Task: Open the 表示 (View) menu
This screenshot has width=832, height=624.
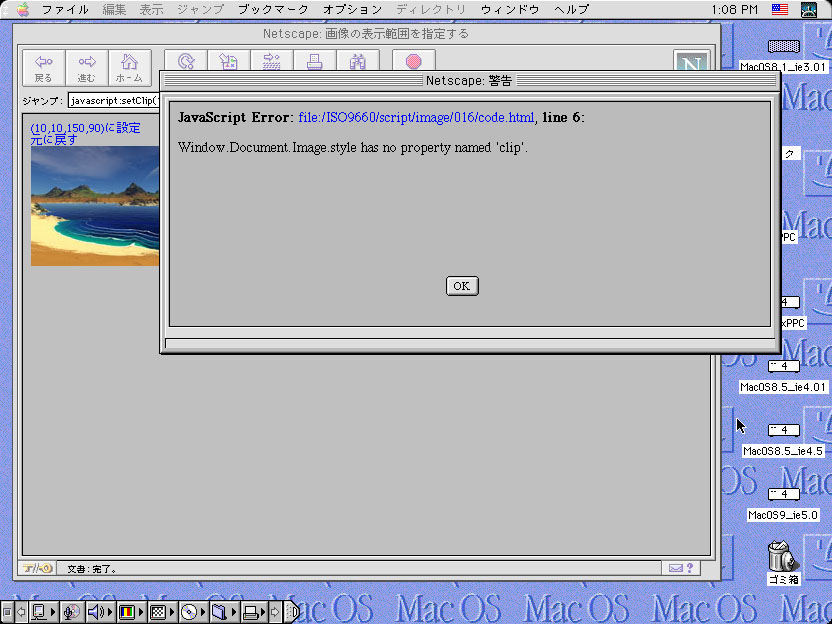Action: [151, 9]
